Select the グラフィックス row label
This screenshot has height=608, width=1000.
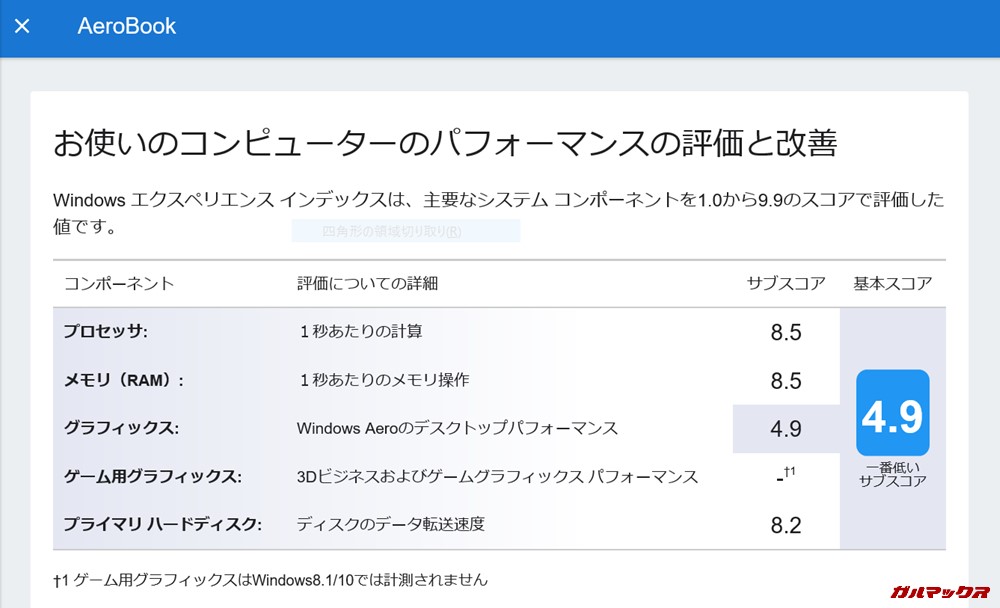[121, 428]
